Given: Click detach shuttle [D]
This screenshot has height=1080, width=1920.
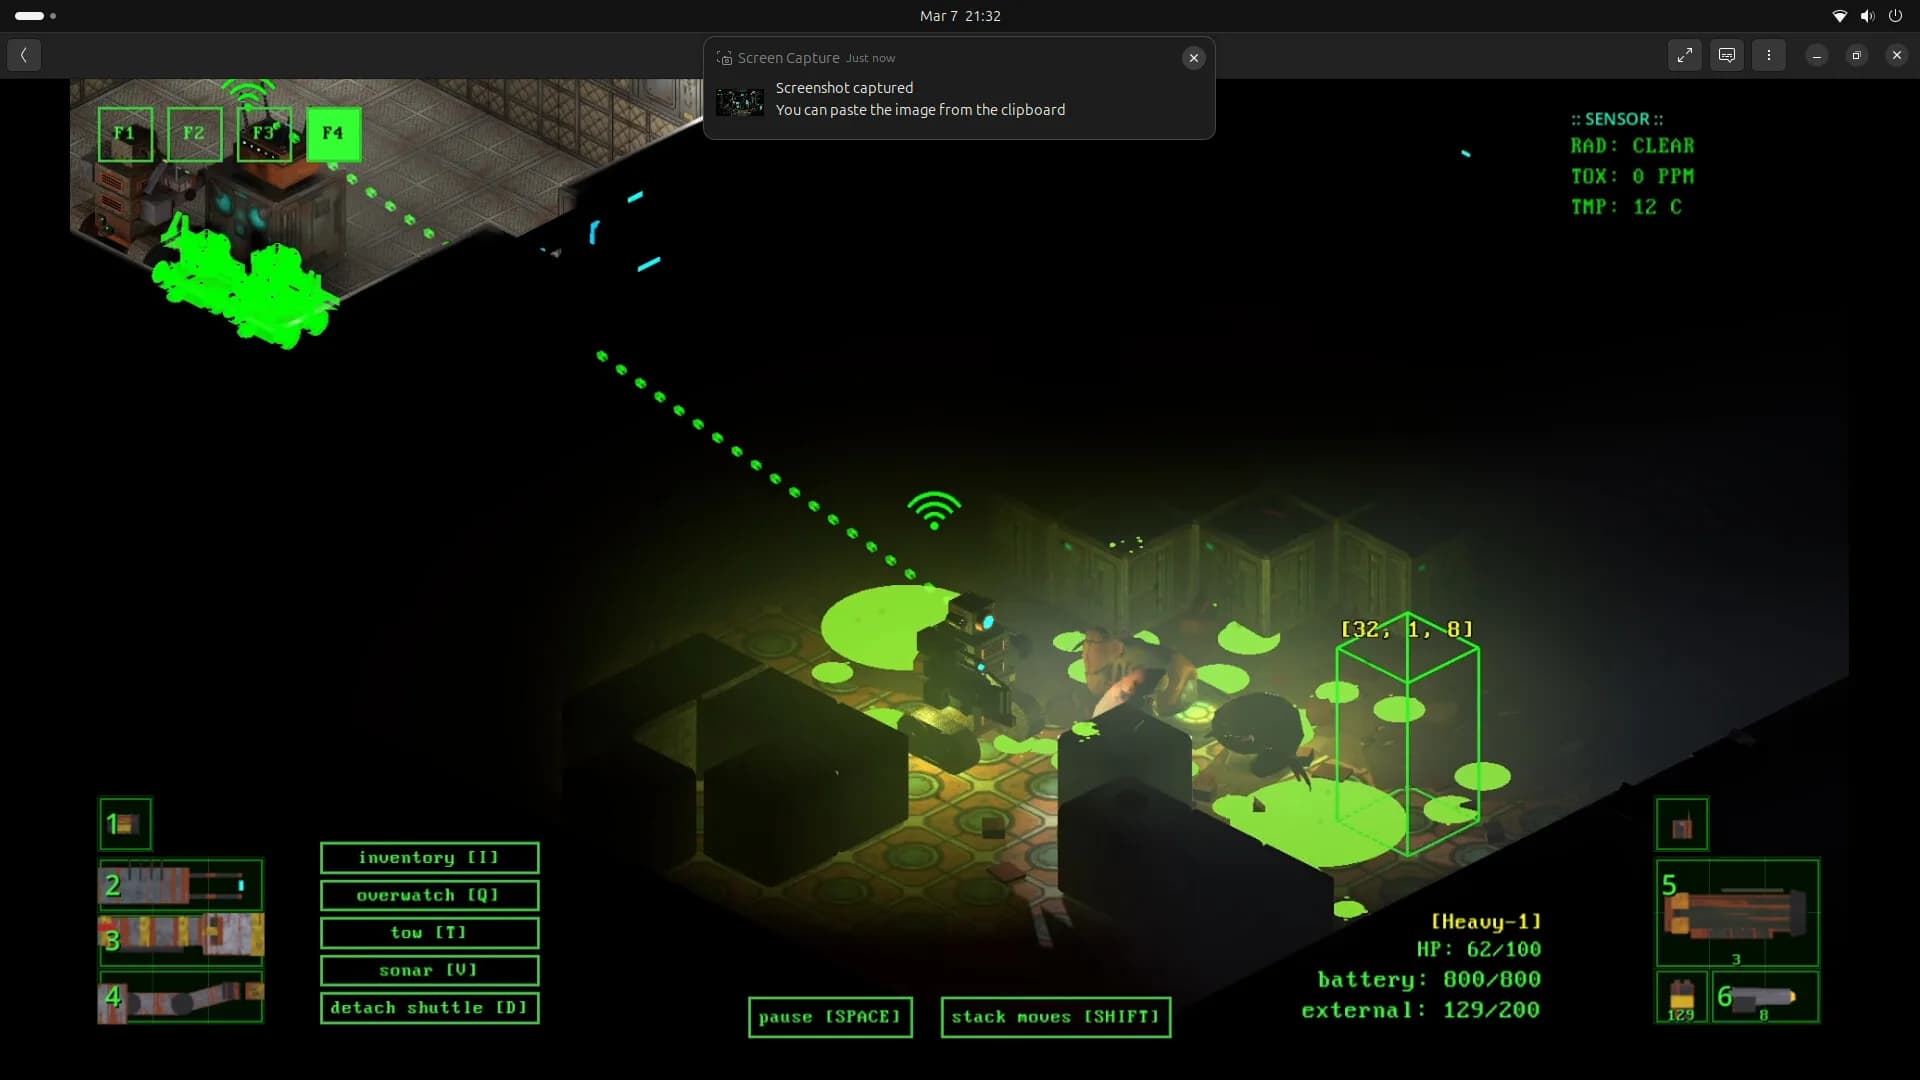Looking at the screenshot, I should pos(429,1008).
